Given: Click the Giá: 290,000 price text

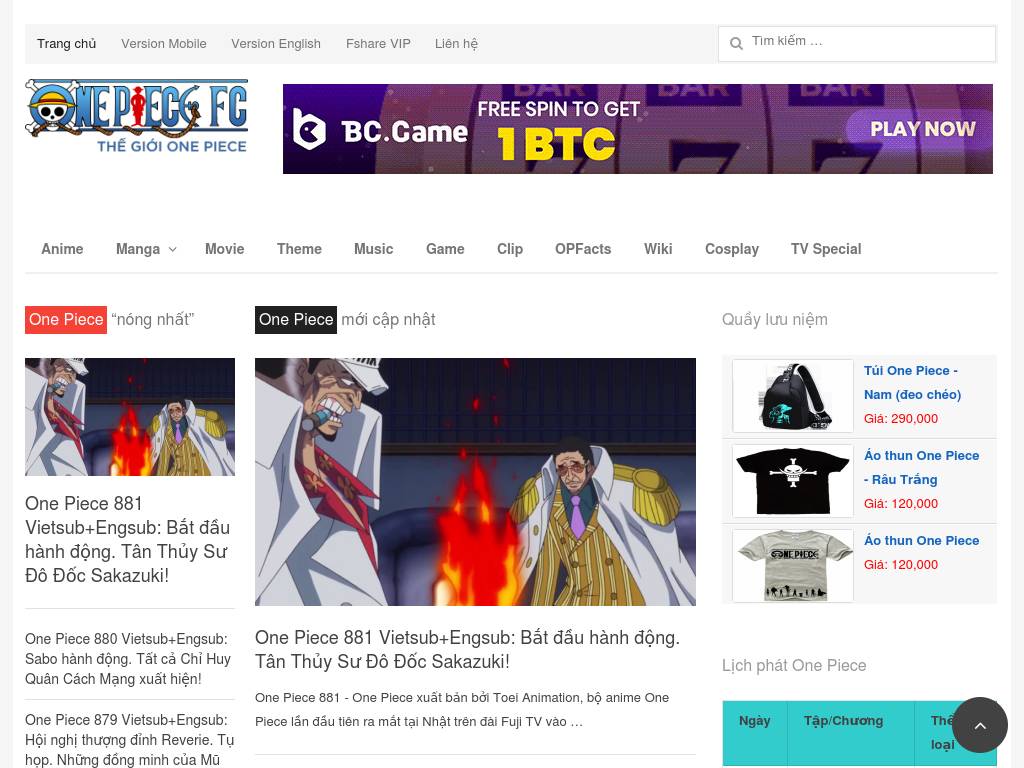Looking at the screenshot, I should pyautogui.click(x=901, y=419).
